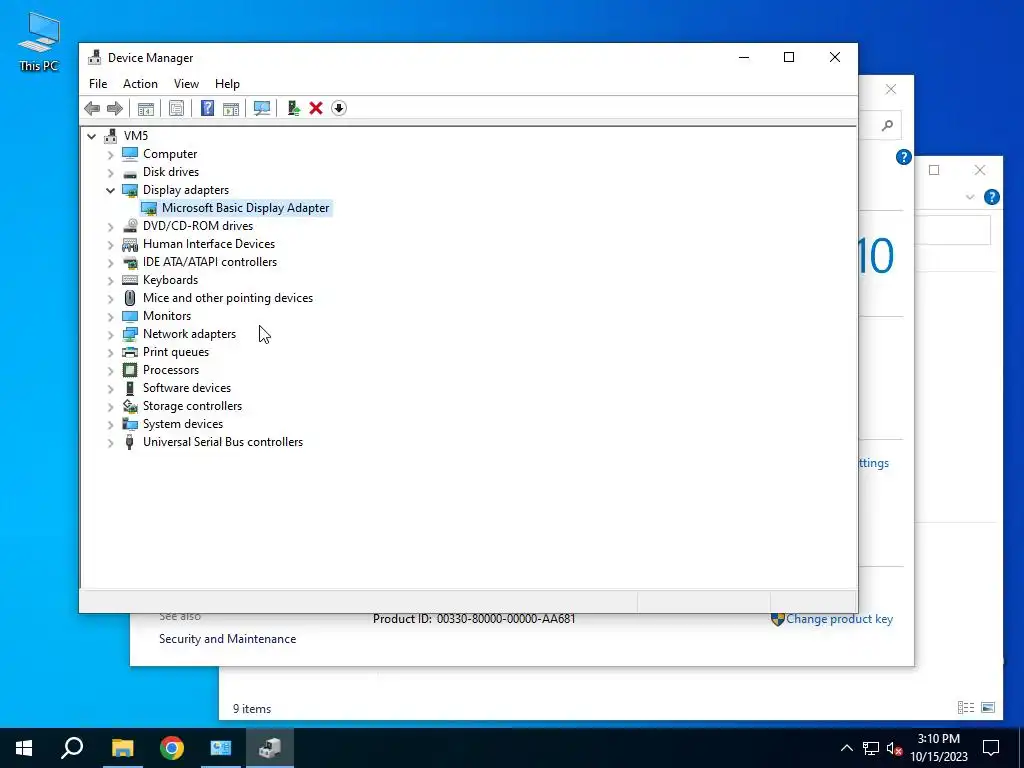Image resolution: width=1024 pixels, height=768 pixels.
Task: Click the network tray icon
Action: coord(871,748)
